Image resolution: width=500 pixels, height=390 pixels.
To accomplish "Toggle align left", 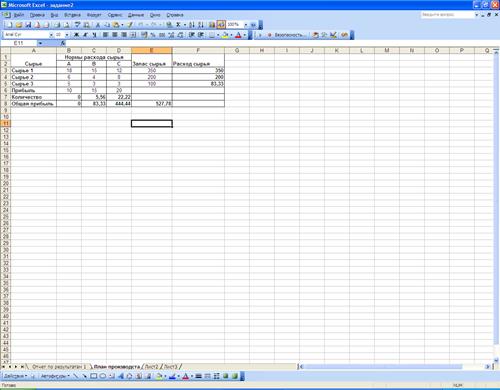I will pos(106,35).
